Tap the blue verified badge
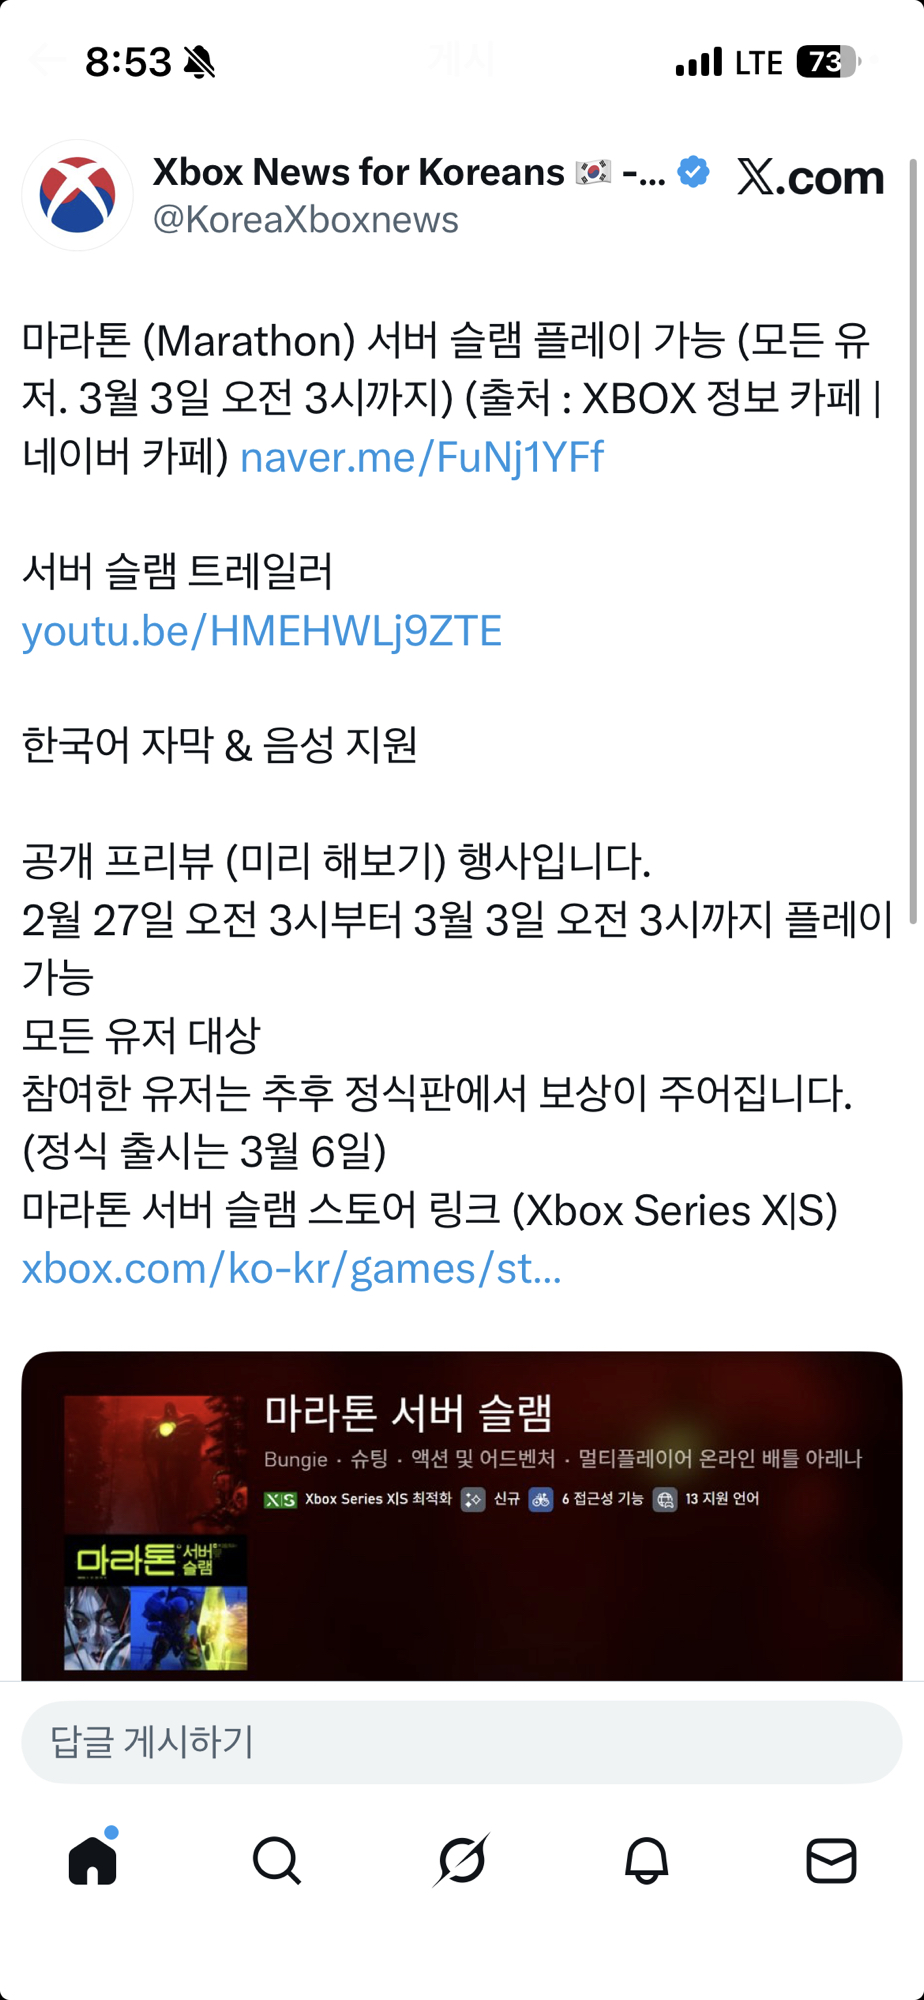The image size is (924, 2000). (x=693, y=172)
